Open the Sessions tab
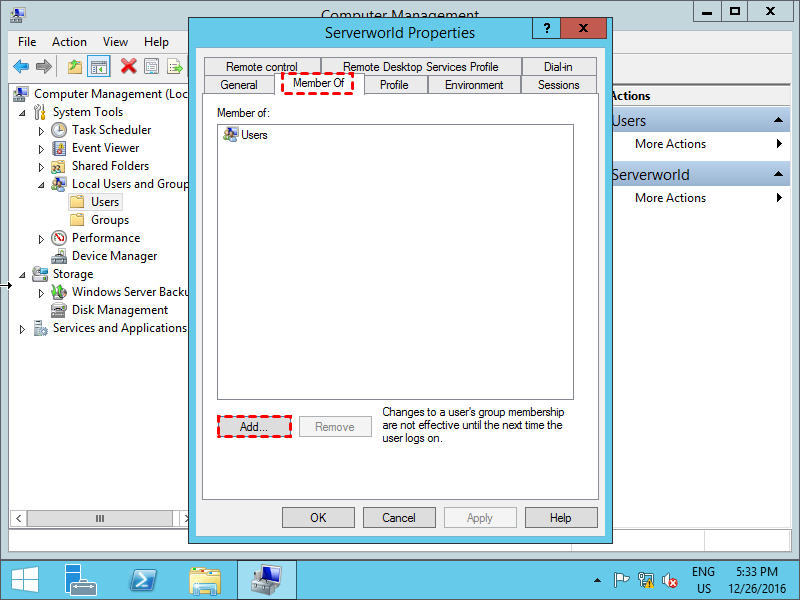800x600 pixels. click(559, 85)
